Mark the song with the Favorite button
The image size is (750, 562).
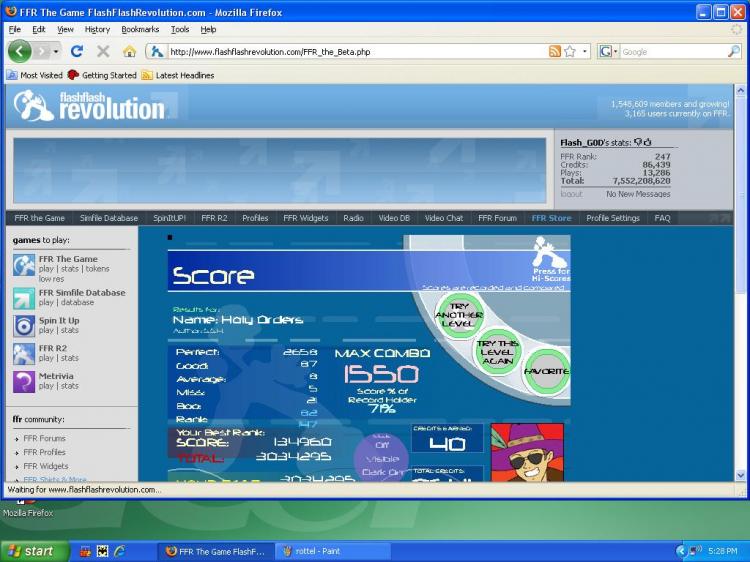[x=546, y=371]
